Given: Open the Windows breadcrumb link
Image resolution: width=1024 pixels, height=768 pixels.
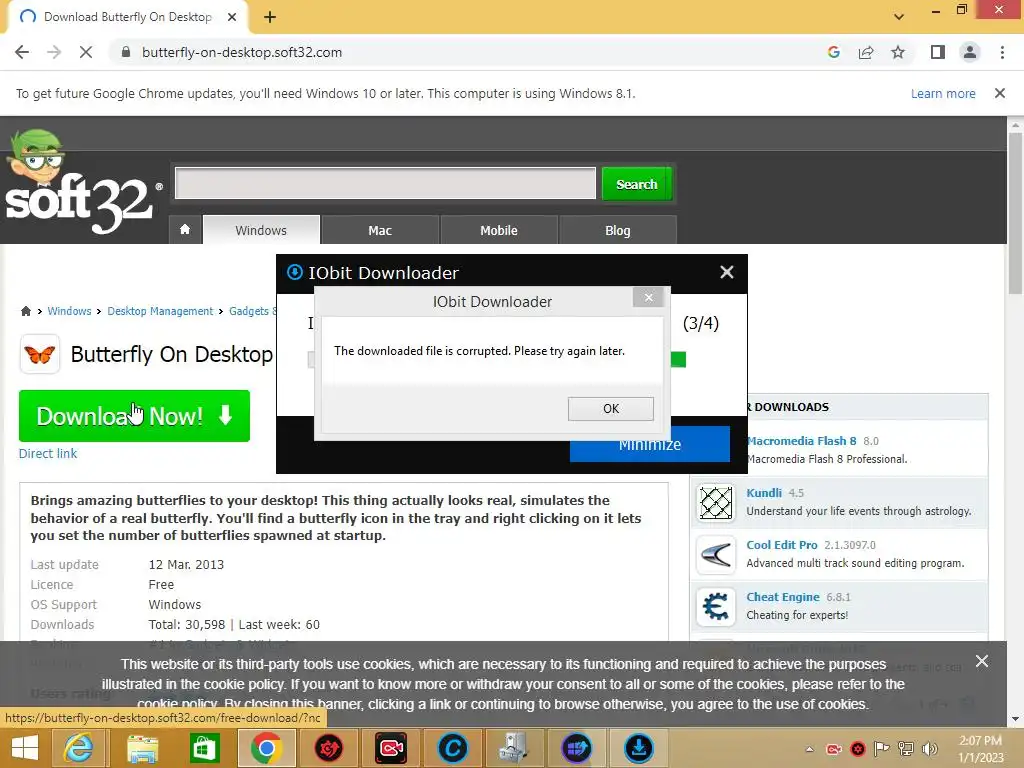Looking at the screenshot, I should [69, 311].
